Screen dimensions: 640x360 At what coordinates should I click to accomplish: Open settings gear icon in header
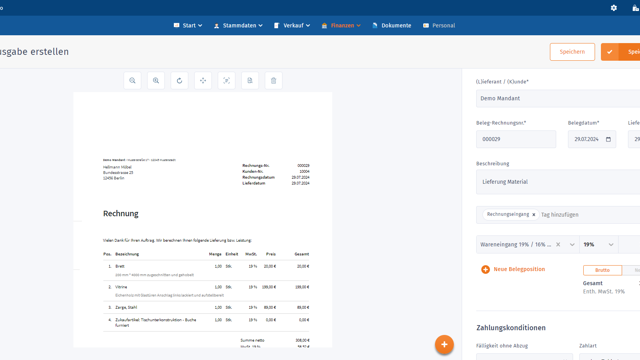tap(613, 8)
